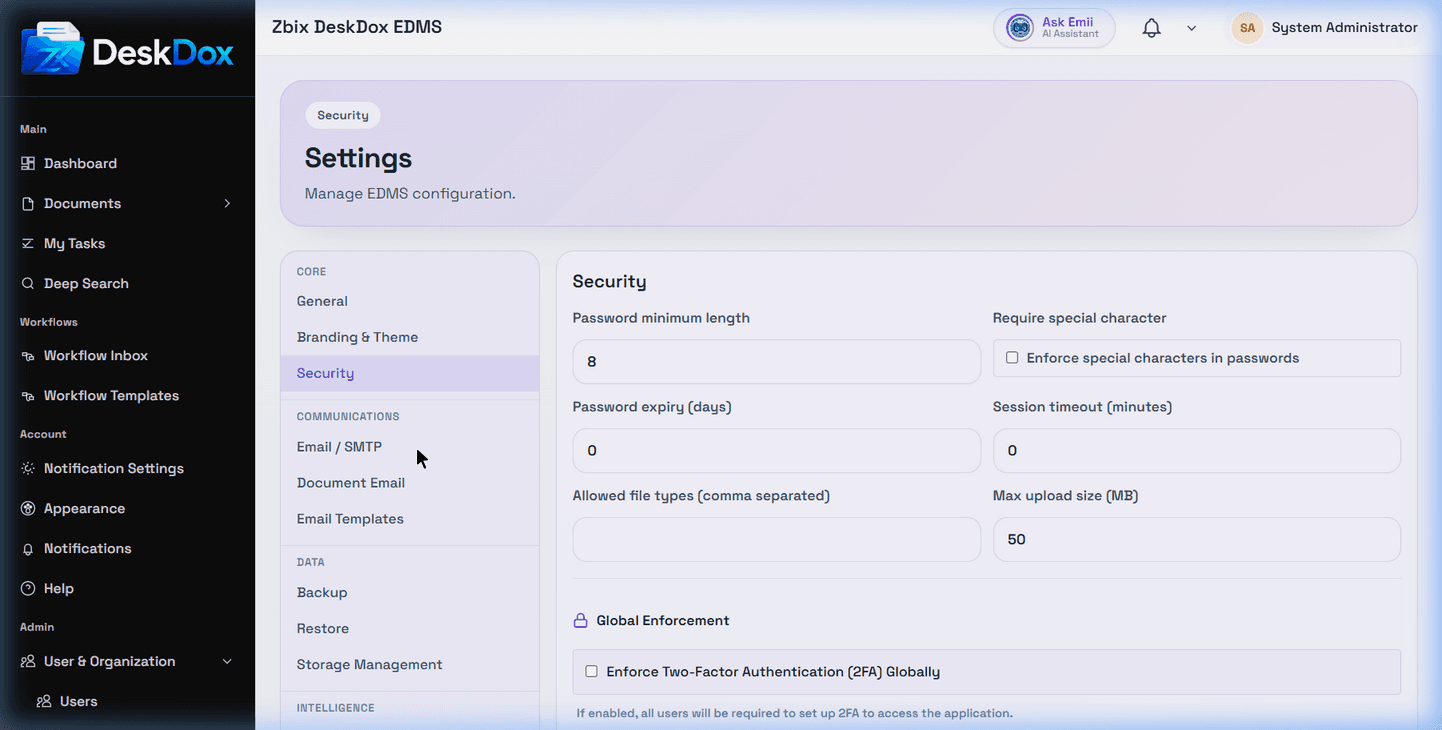The image size is (1442, 730).
Task: Click the Max upload size field
Action: (1196, 539)
